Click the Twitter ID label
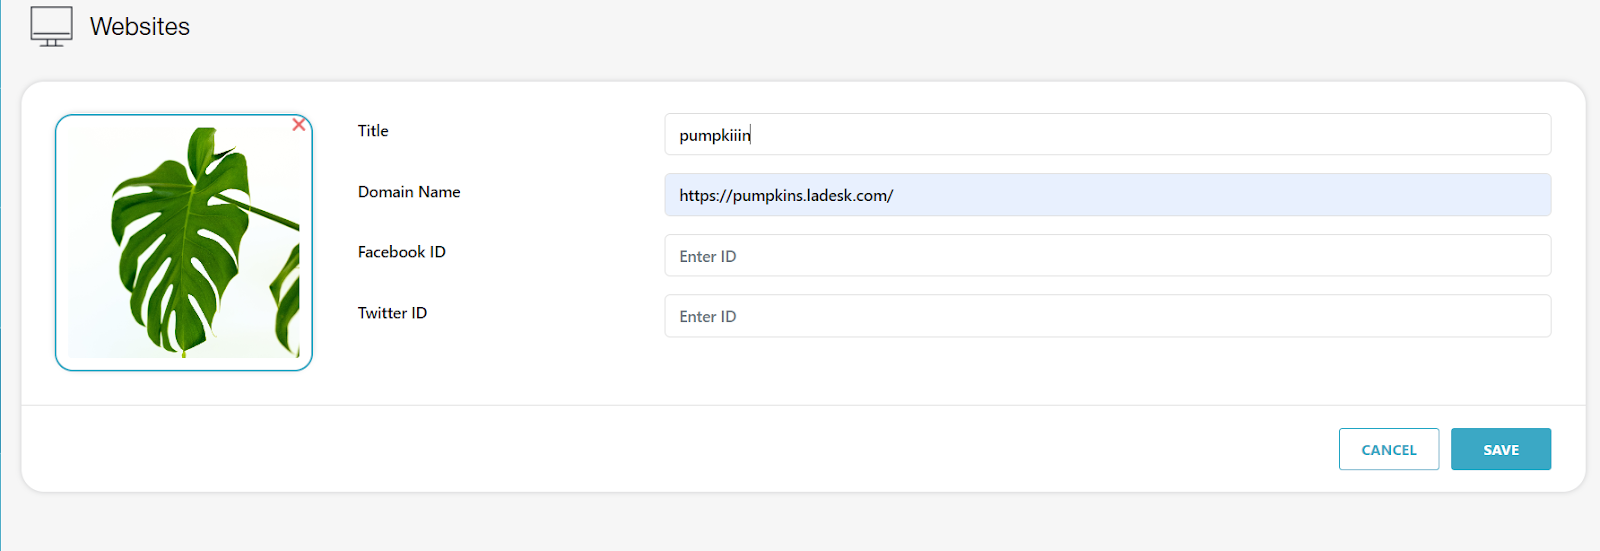The height and width of the screenshot is (551, 1600). (x=392, y=313)
